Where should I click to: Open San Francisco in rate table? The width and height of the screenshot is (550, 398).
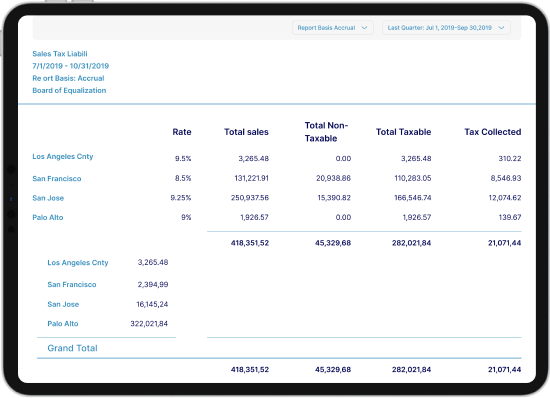tap(57, 178)
